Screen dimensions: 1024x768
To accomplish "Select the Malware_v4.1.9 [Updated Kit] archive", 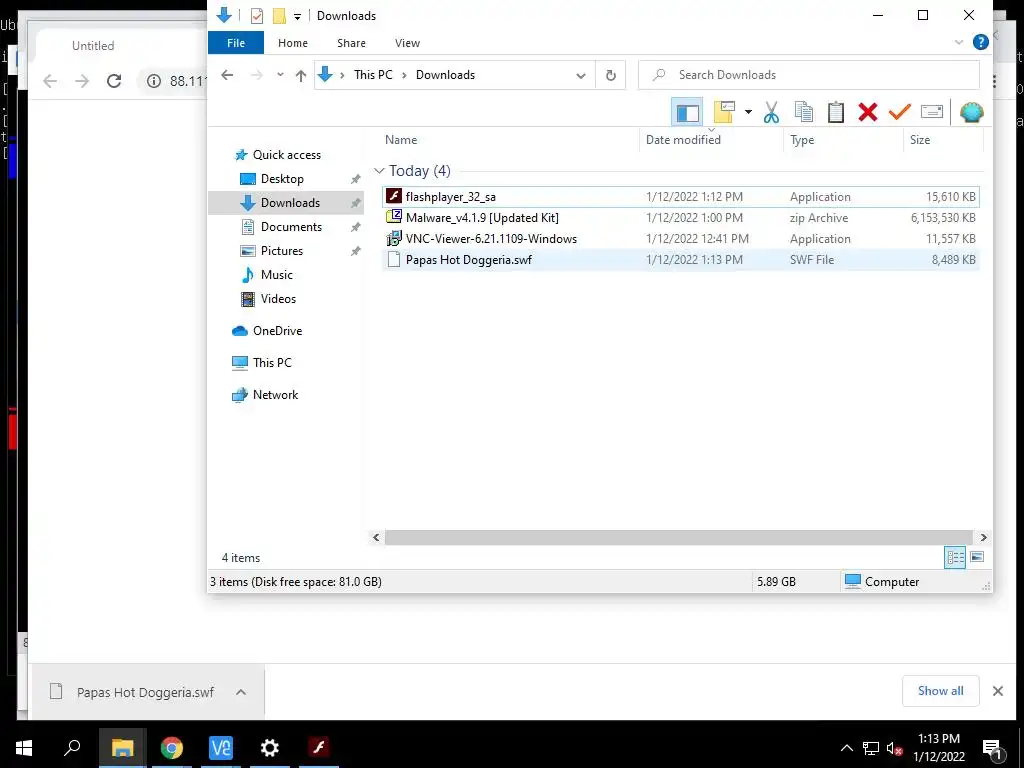I will pyautogui.click(x=680, y=218).
